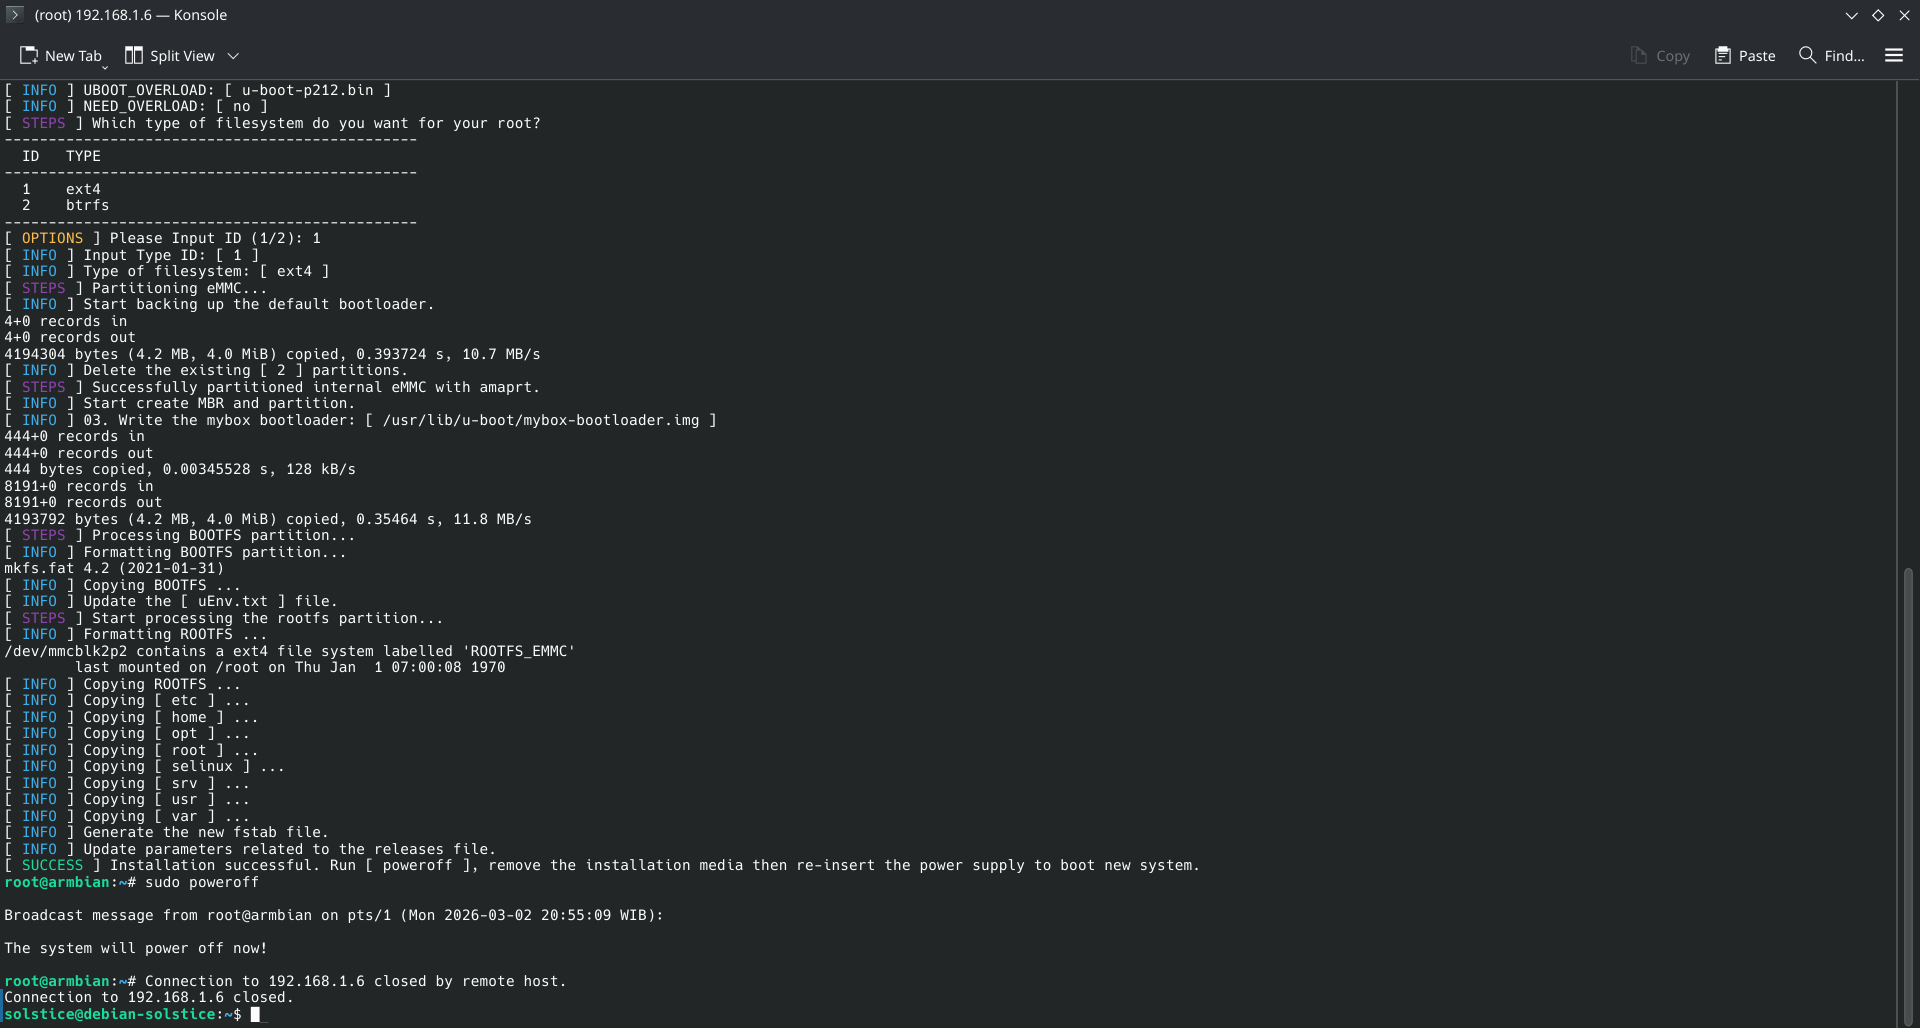The image size is (1920, 1028).
Task: Minimize the Konsole window
Action: point(1851,15)
